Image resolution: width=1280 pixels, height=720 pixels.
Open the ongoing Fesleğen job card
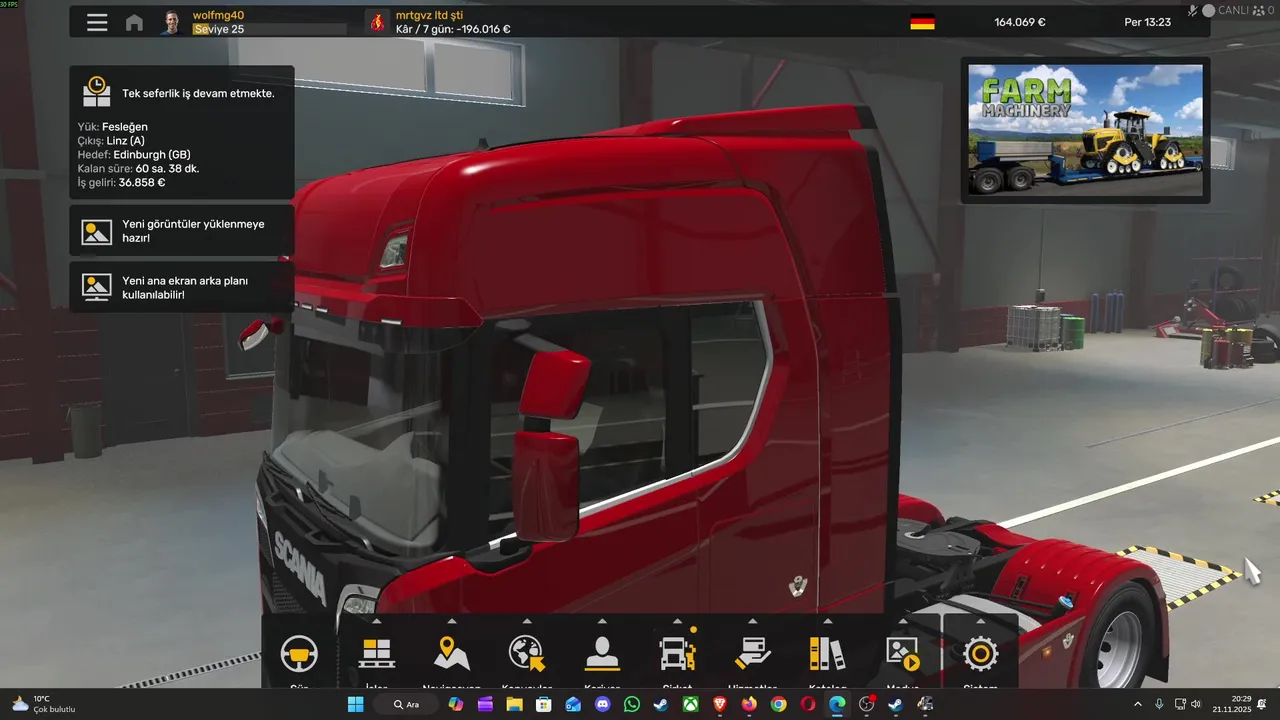point(182,132)
